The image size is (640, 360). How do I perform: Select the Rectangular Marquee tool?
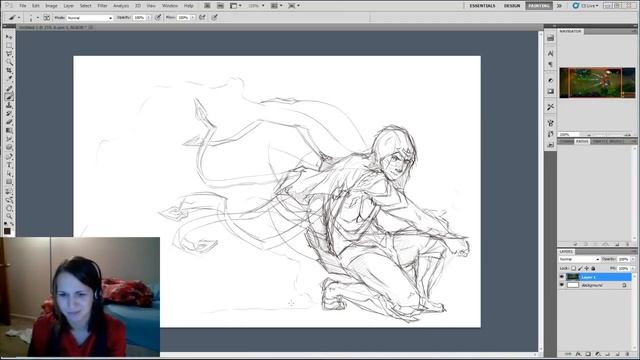(x=9, y=45)
